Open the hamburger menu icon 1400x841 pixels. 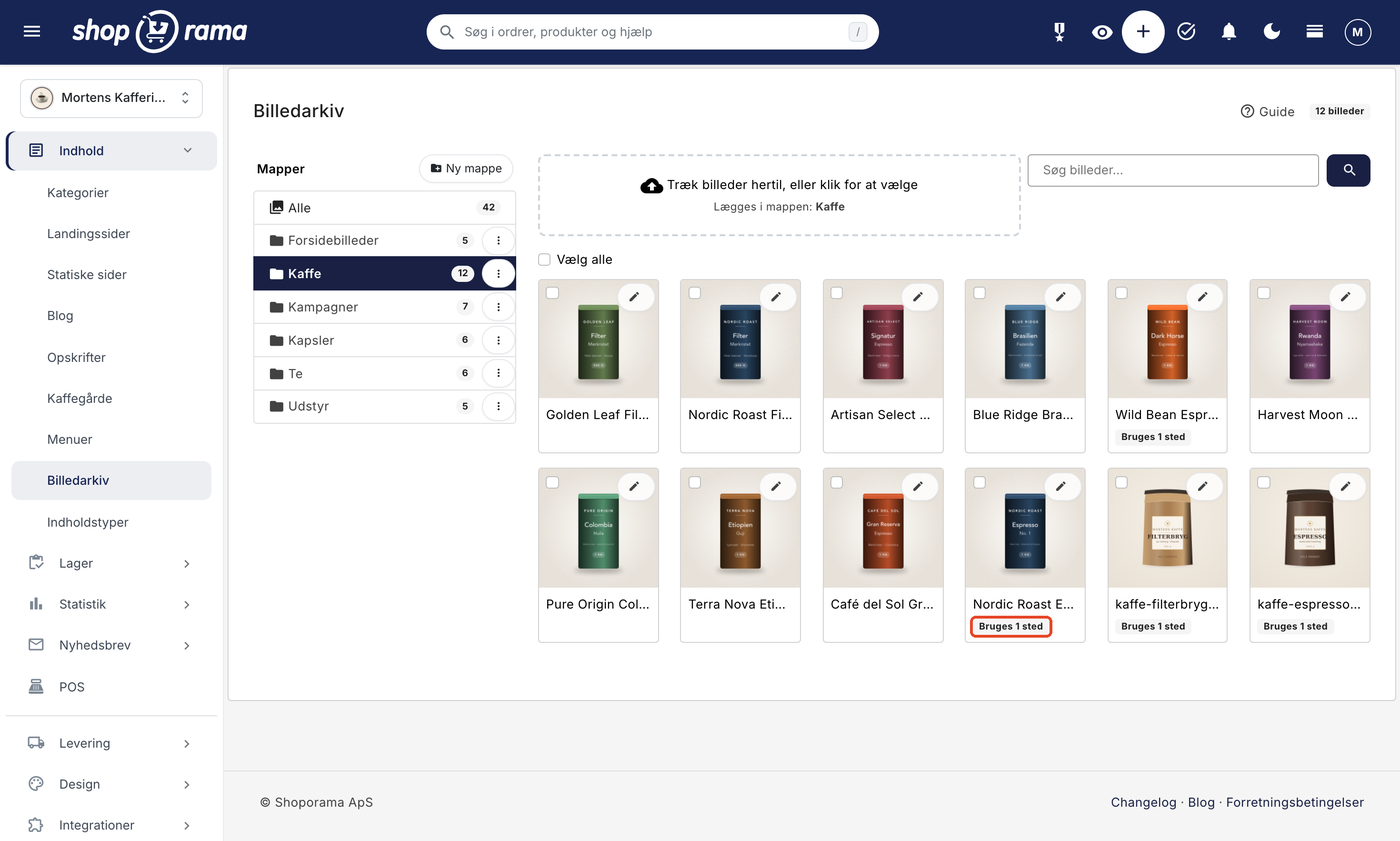point(32,31)
